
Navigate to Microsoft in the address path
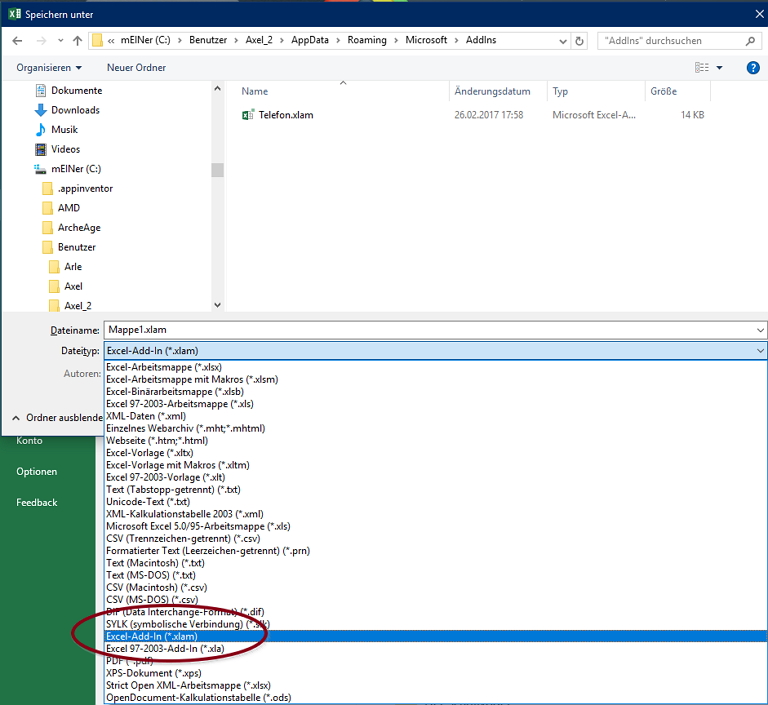pyautogui.click(x=426, y=40)
